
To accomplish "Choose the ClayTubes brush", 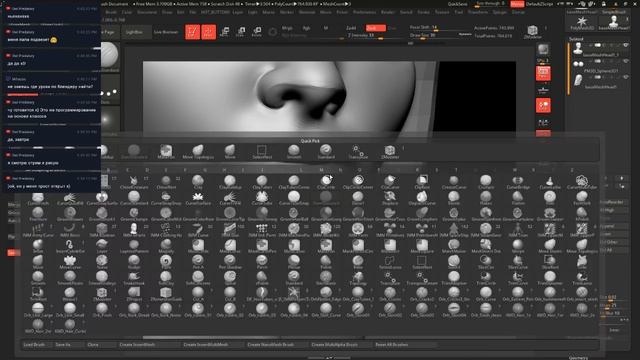I will pyautogui.click(x=262, y=182).
